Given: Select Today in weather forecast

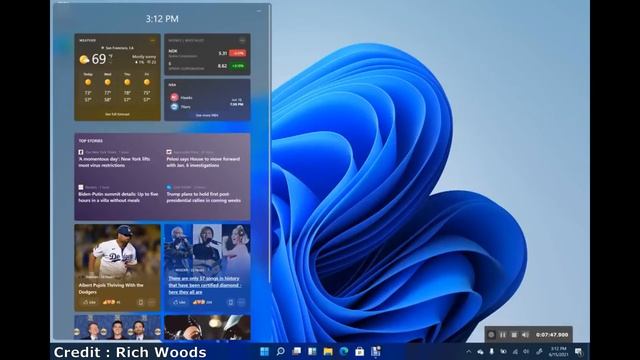Looking at the screenshot, I should tap(88, 87).
